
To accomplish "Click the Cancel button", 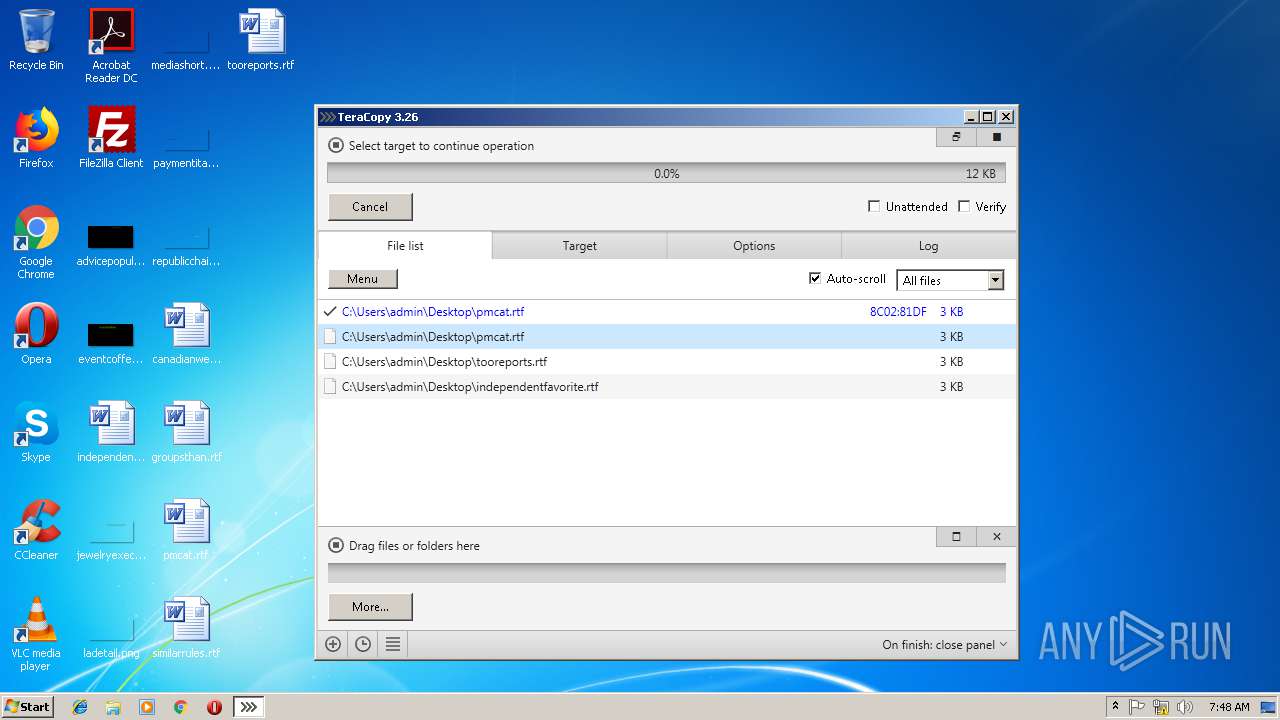I will pyautogui.click(x=370, y=207).
